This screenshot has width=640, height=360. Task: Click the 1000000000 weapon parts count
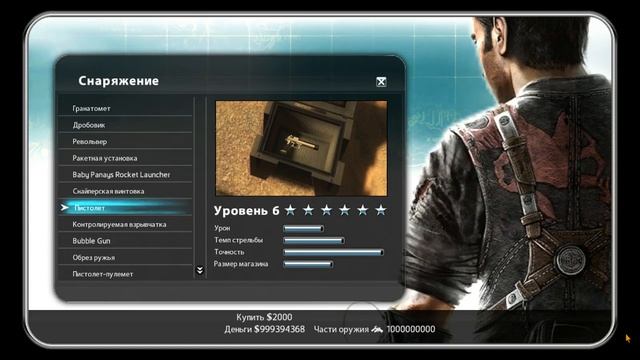click(411, 329)
